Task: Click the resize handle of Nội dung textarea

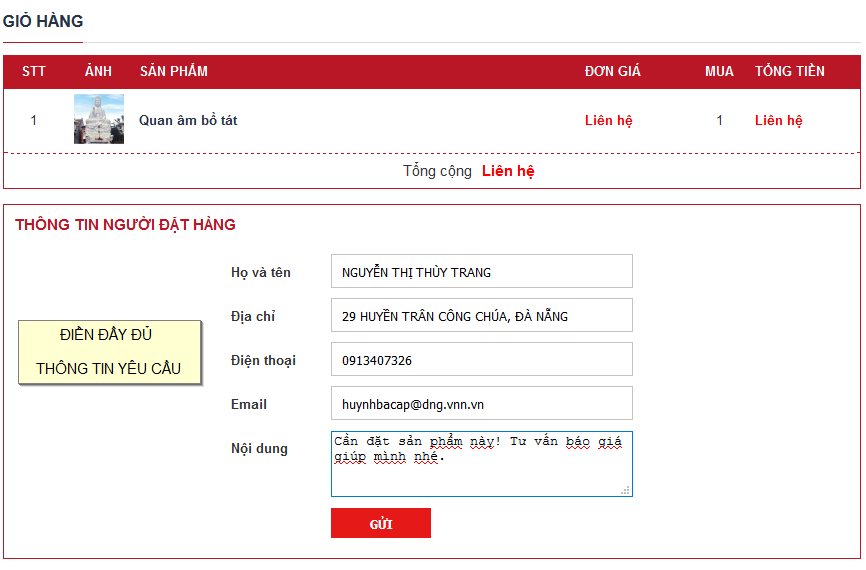Action: (x=625, y=490)
